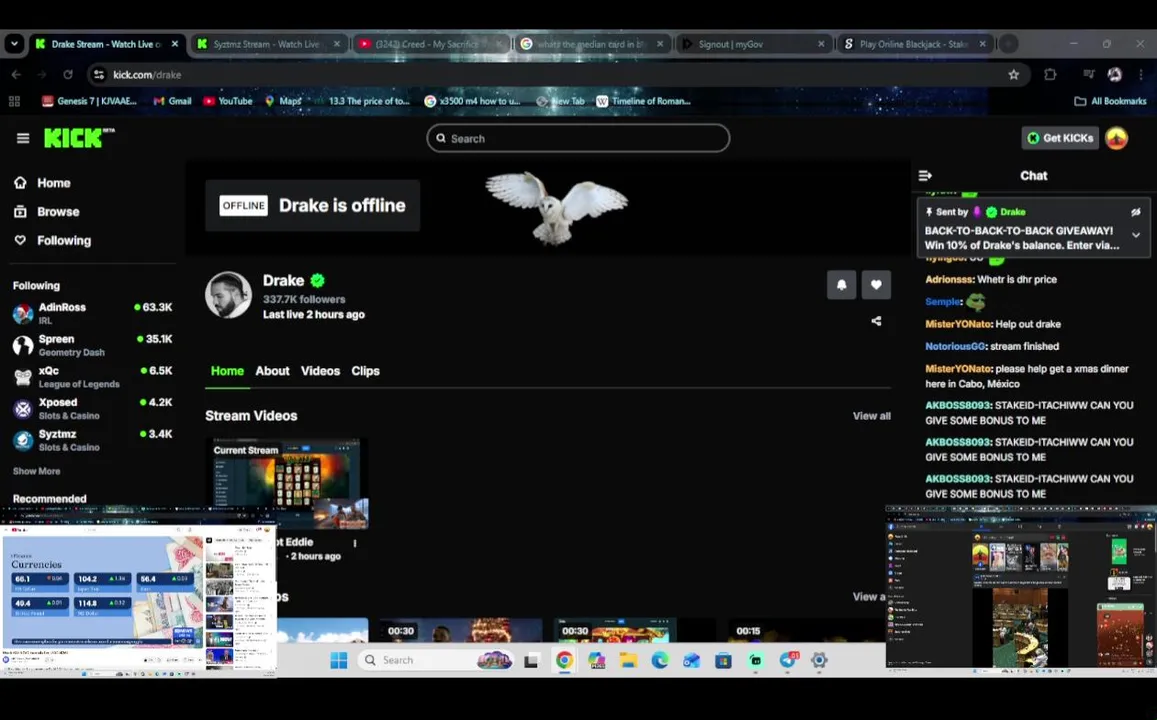Open the Current Stream video thumbnail
This screenshot has width=1157, height=720.
[x=286, y=485]
